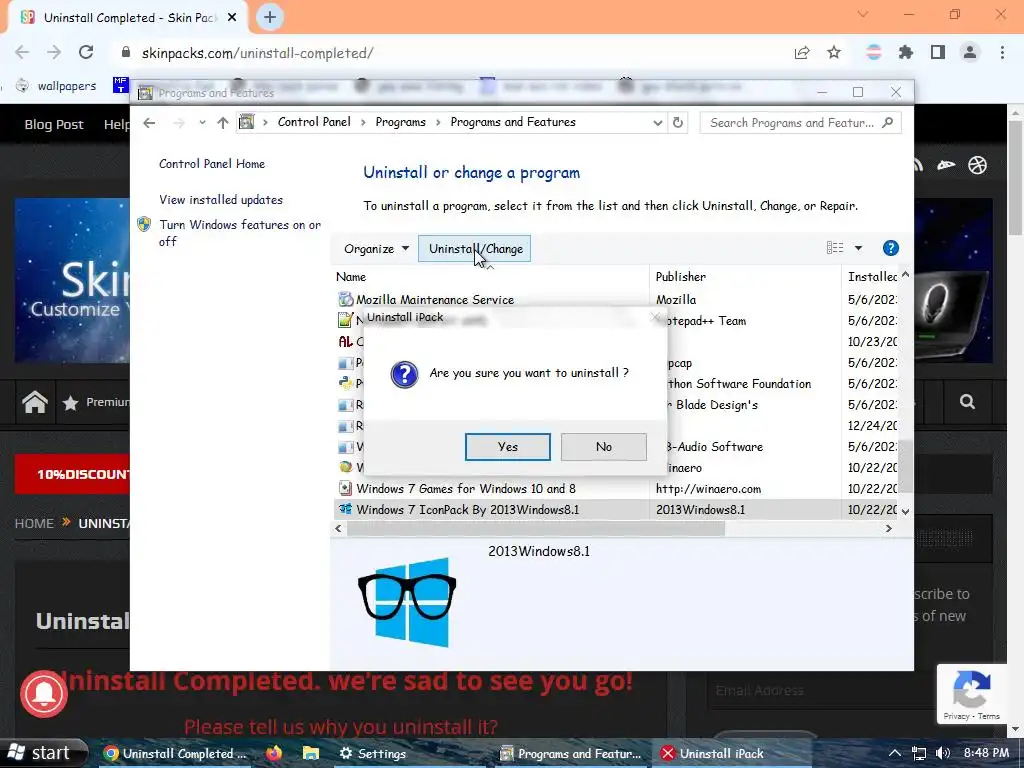Open View installed updates link
The height and width of the screenshot is (768, 1024).
pos(221,200)
